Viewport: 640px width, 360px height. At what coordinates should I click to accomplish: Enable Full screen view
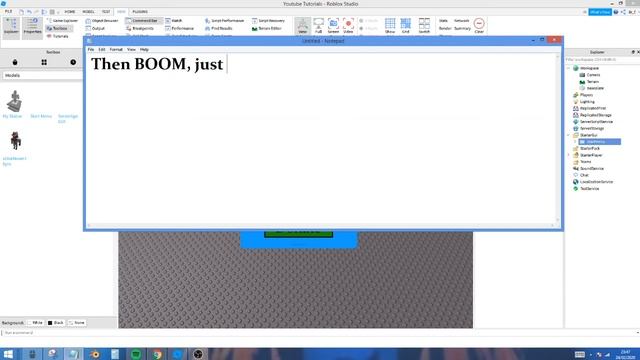point(318,26)
